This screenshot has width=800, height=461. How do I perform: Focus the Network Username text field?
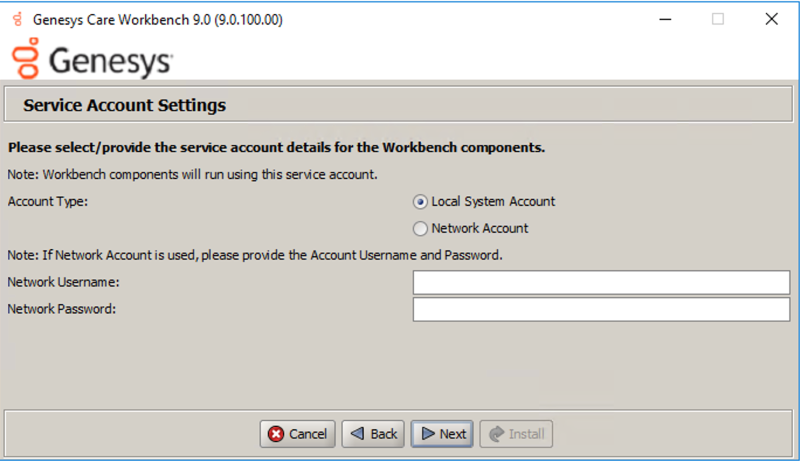tap(601, 283)
